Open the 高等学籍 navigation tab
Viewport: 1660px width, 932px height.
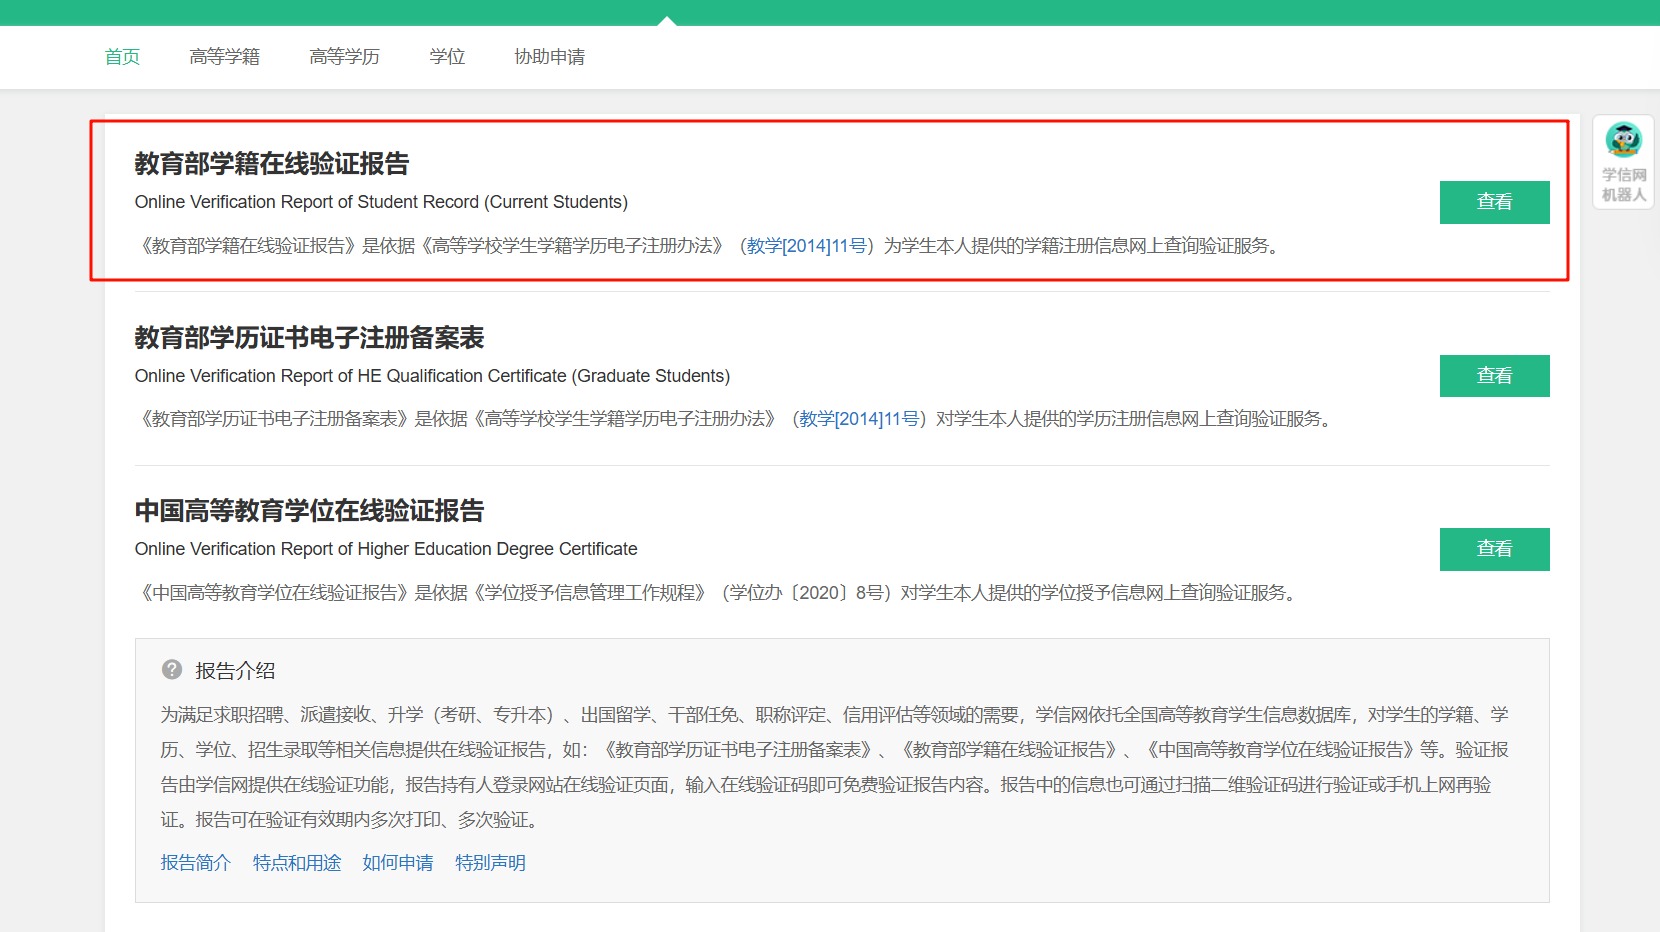coord(224,57)
